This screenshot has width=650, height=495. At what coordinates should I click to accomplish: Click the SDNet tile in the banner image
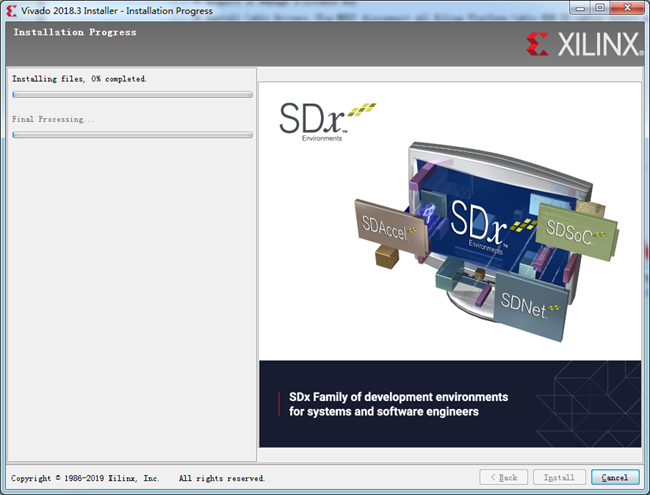(x=531, y=306)
